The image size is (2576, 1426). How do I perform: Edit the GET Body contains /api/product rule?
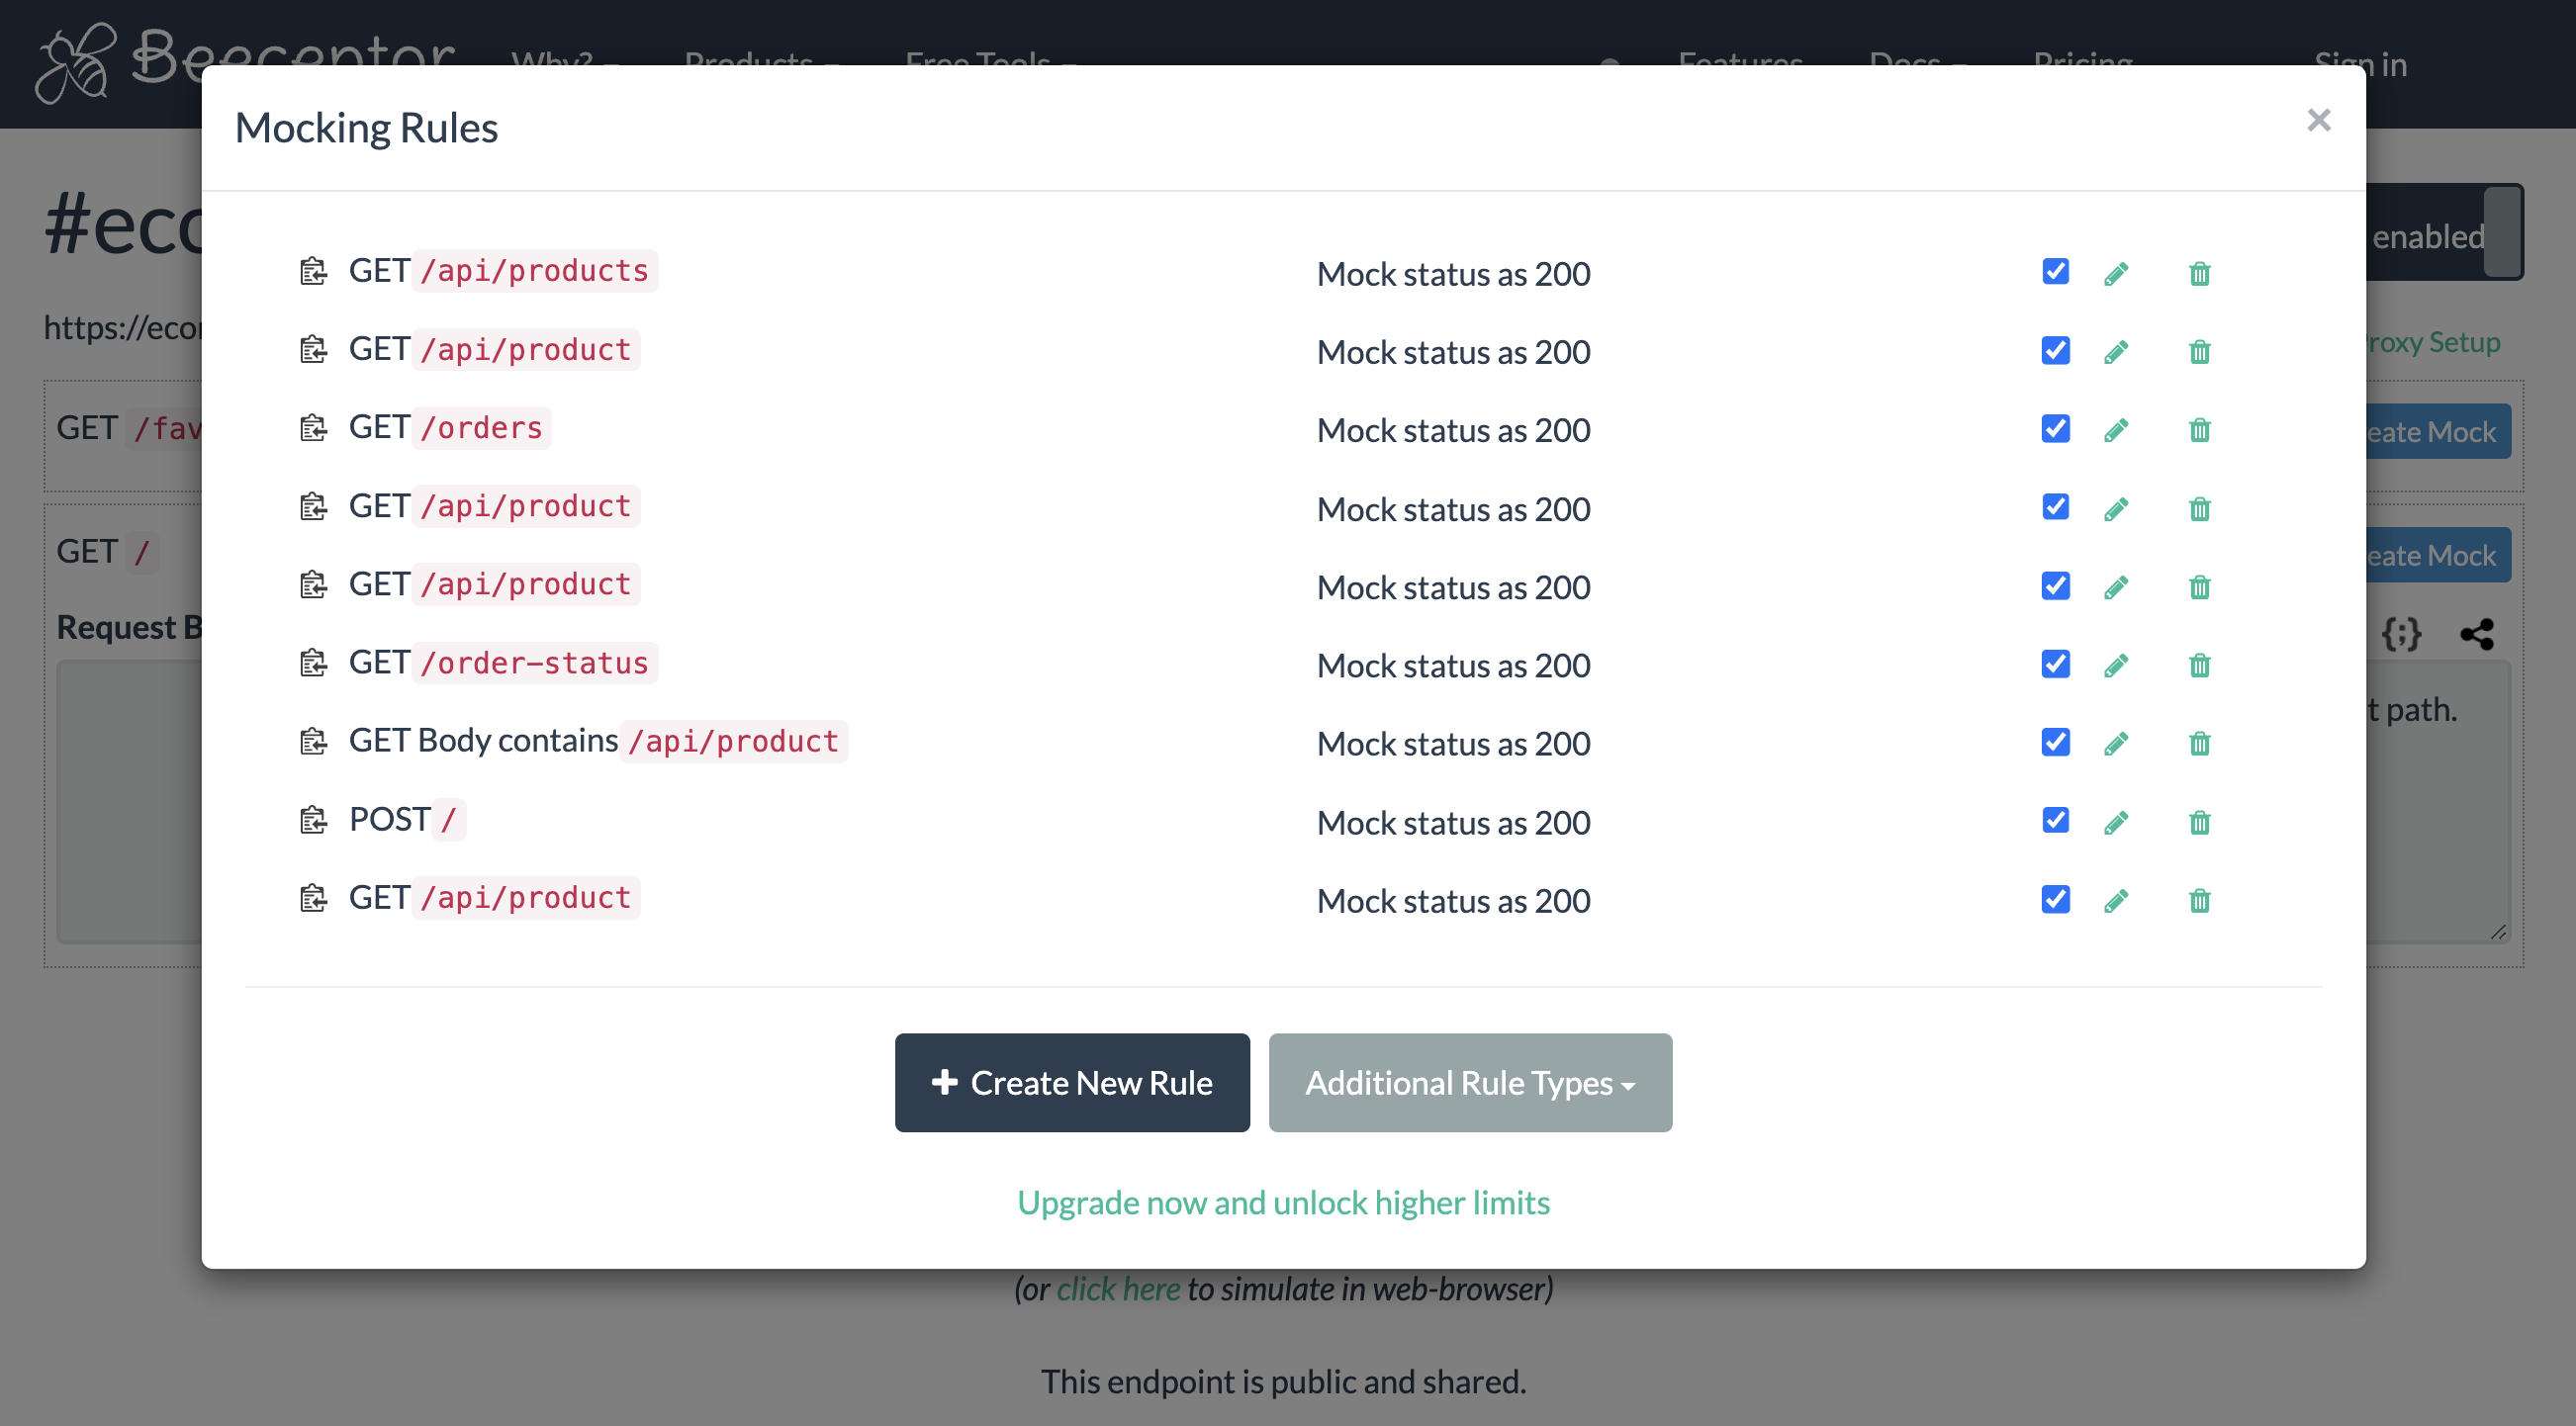pos(2116,742)
